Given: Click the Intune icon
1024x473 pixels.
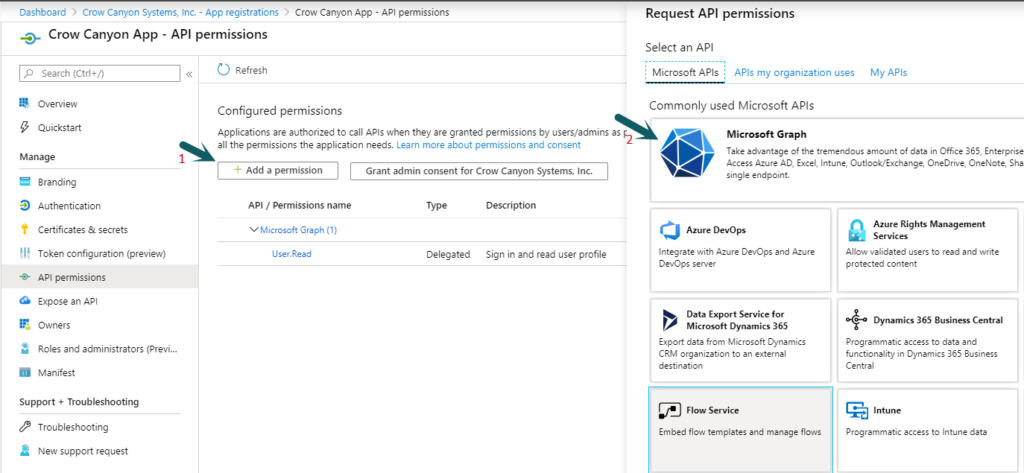Looking at the screenshot, I should coord(856,410).
